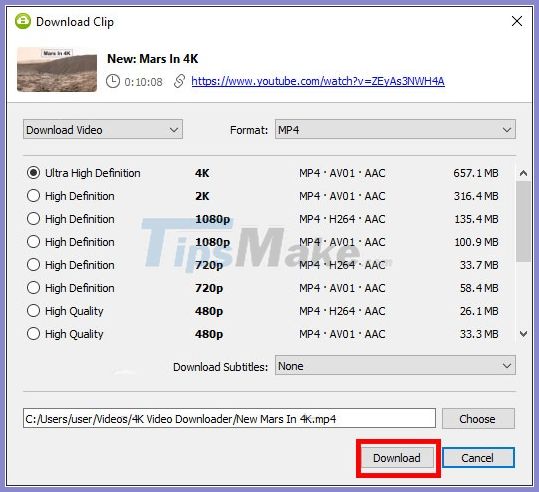The width and height of the screenshot is (539, 492).
Task: Expand the Download Subtitles dropdown
Action: click(x=395, y=366)
